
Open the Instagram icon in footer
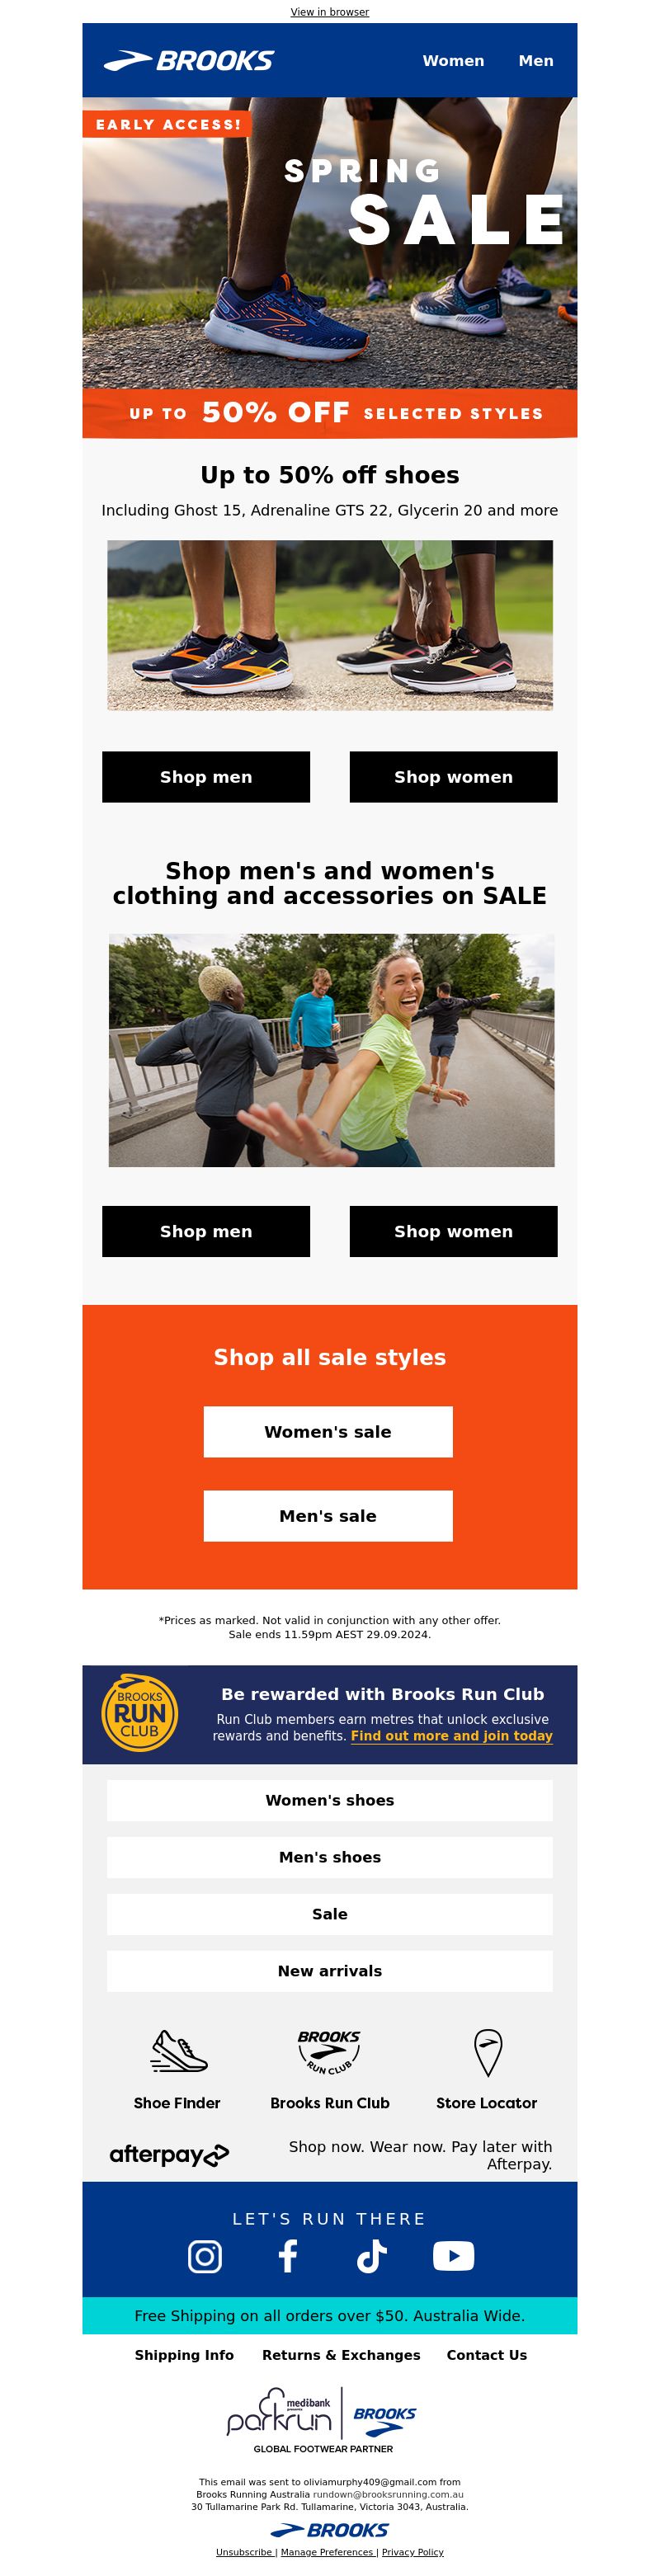click(x=205, y=2256)
